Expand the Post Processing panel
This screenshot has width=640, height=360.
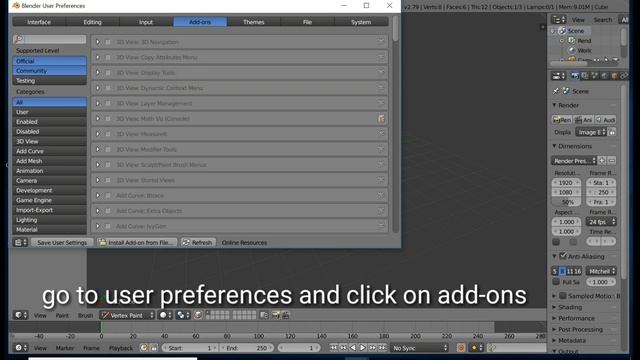click(x=554, y=329)
